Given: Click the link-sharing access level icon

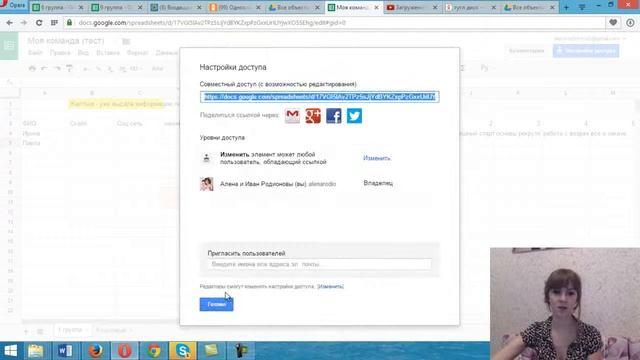Looking at the screenshot, I should 207,158.
